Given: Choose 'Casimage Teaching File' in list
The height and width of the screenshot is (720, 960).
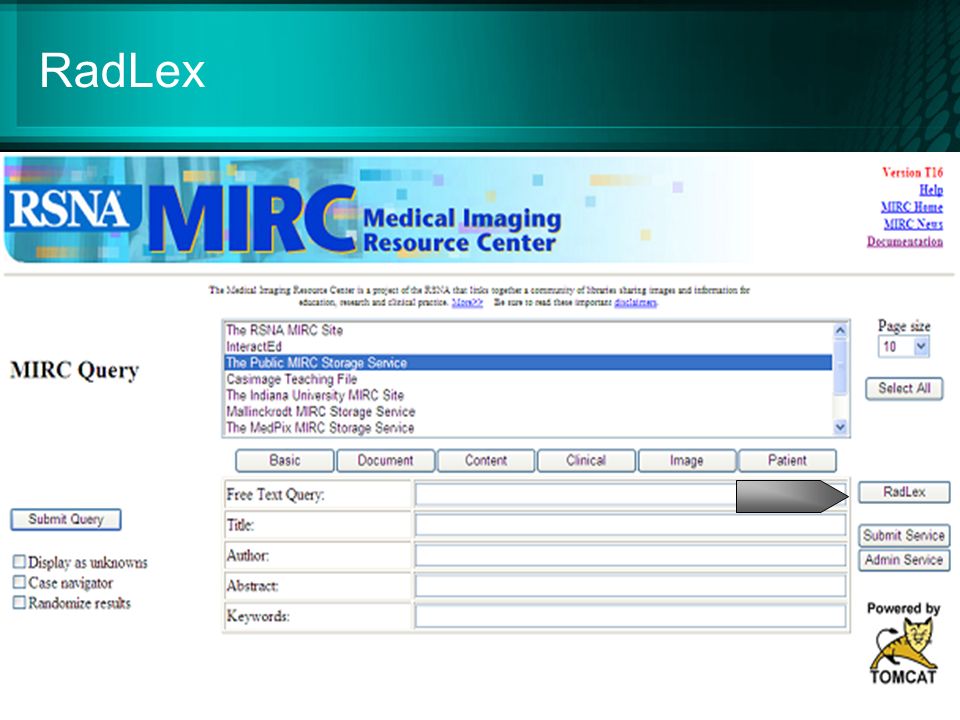Looking at the screenshot, I should (528, 379).
